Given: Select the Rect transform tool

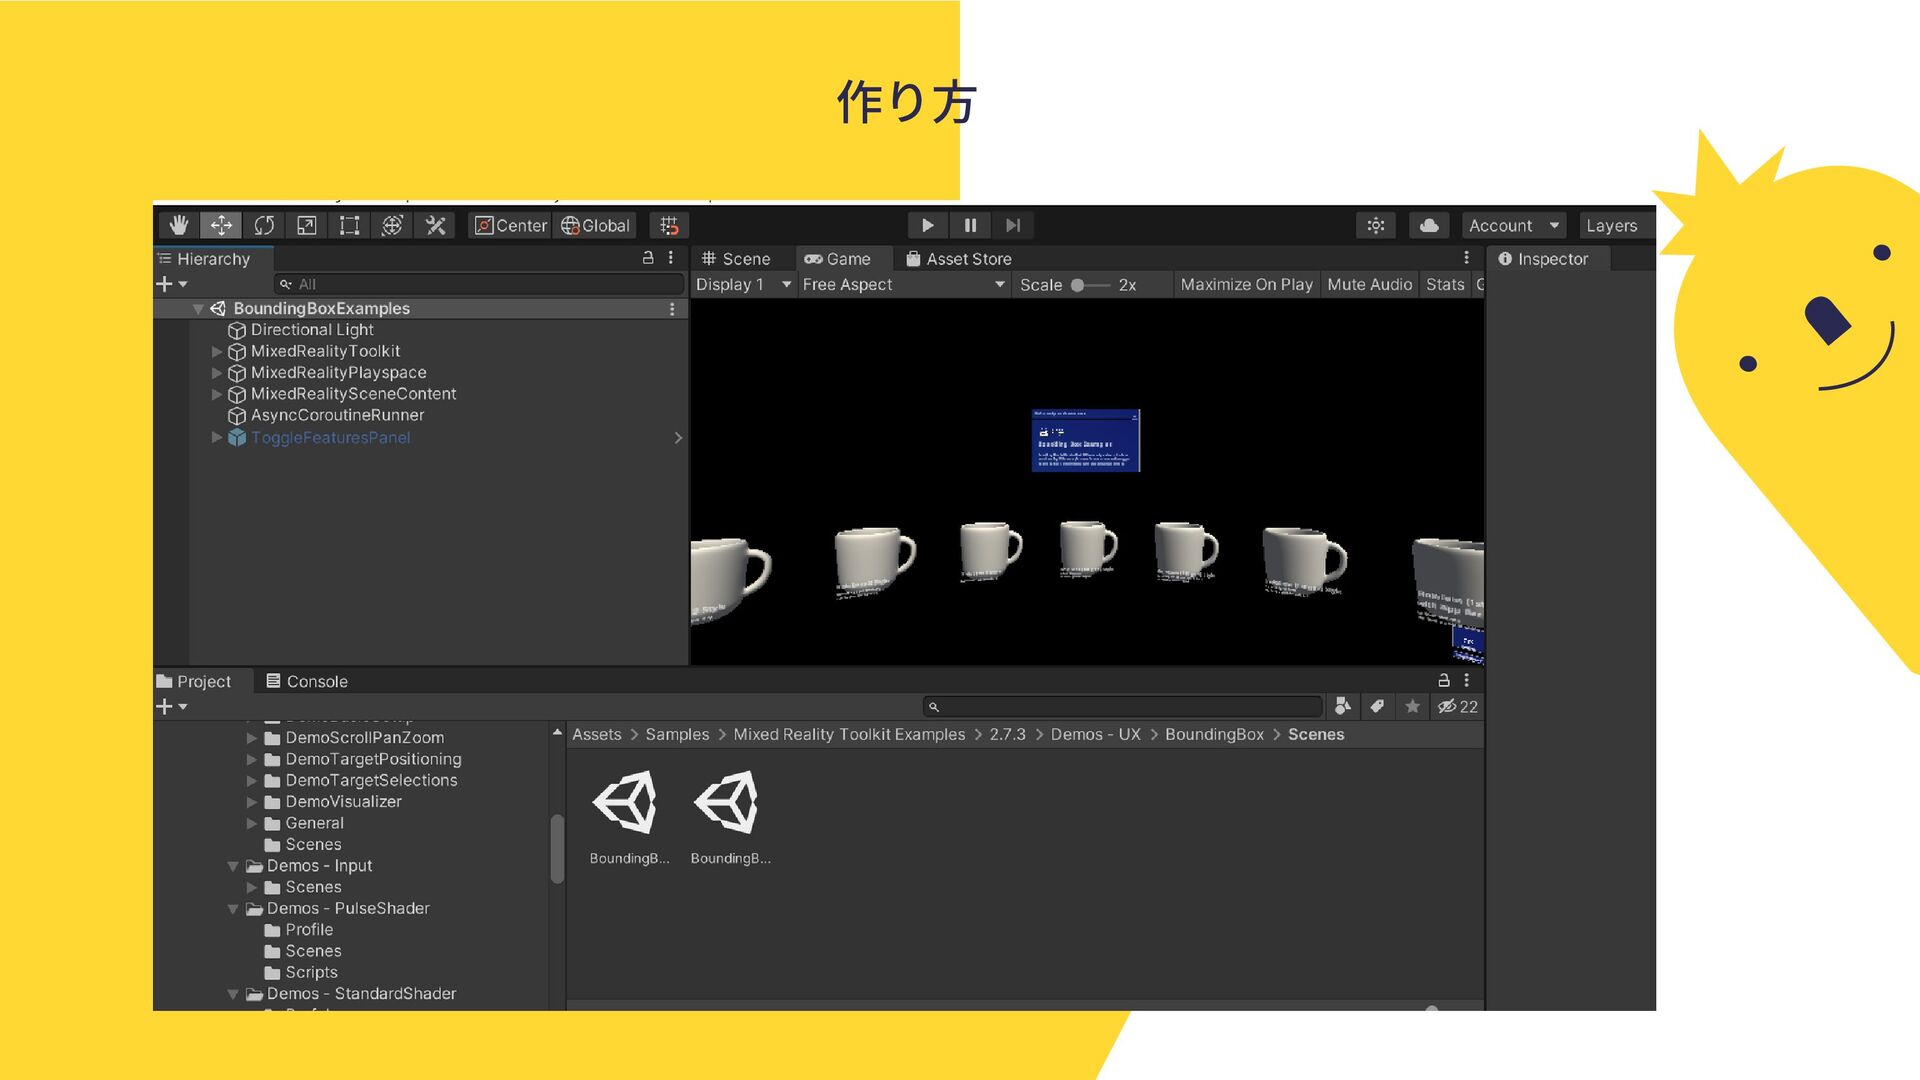Looking at the screenshot, I should click(x=349, y=226).
